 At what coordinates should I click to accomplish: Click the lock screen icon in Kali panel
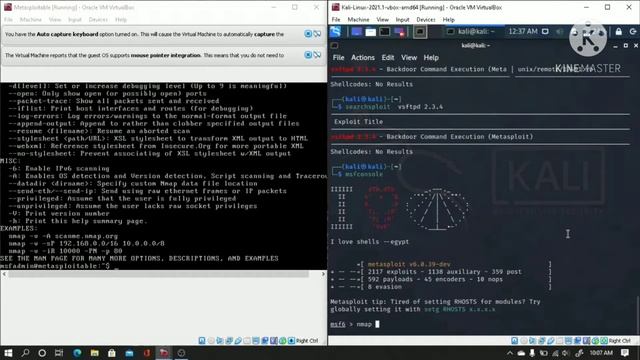(x=619, y=31)
